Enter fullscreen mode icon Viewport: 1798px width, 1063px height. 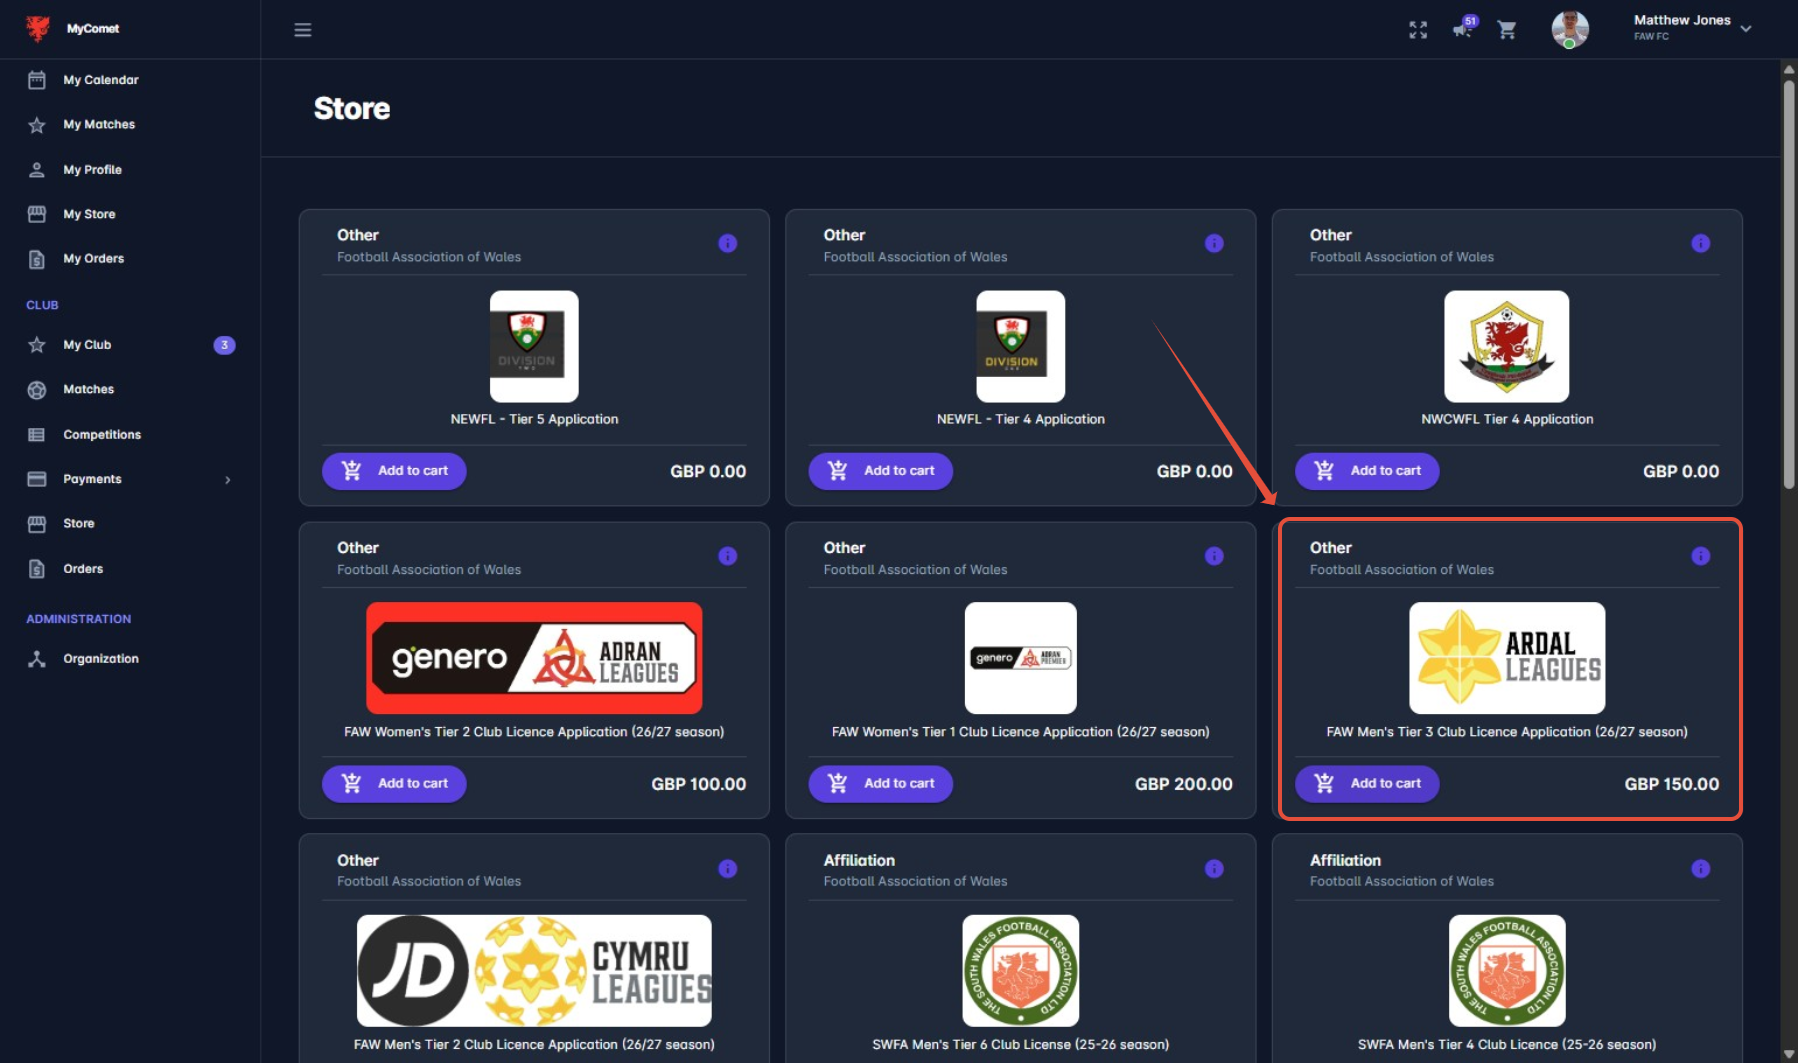pos(1418,30)
